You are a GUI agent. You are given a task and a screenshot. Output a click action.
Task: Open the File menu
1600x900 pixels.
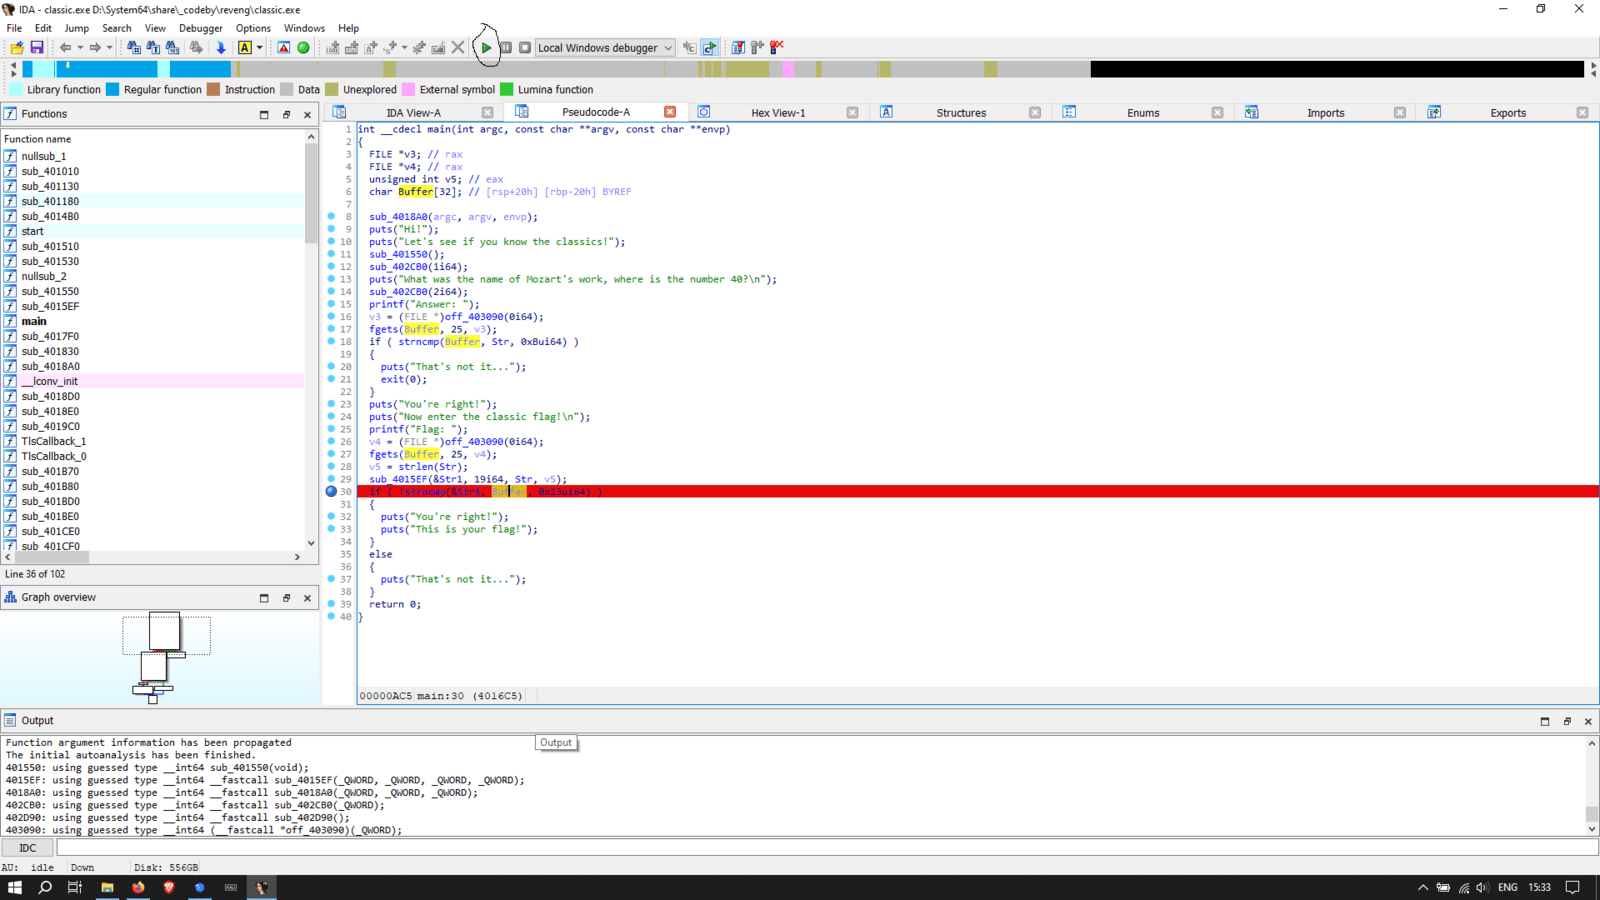click(x=14, y=28)
